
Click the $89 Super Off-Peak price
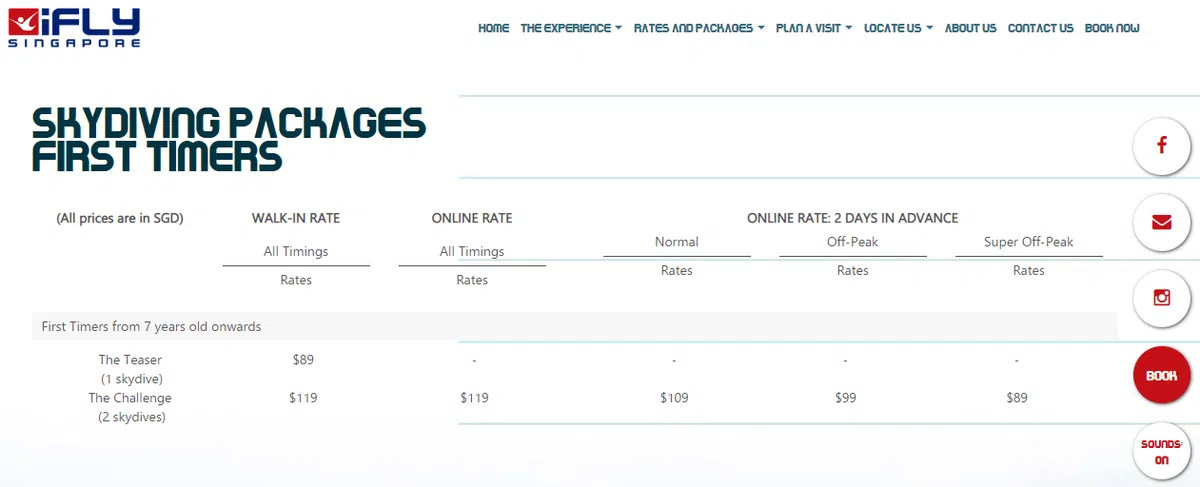click(1016, 398)
